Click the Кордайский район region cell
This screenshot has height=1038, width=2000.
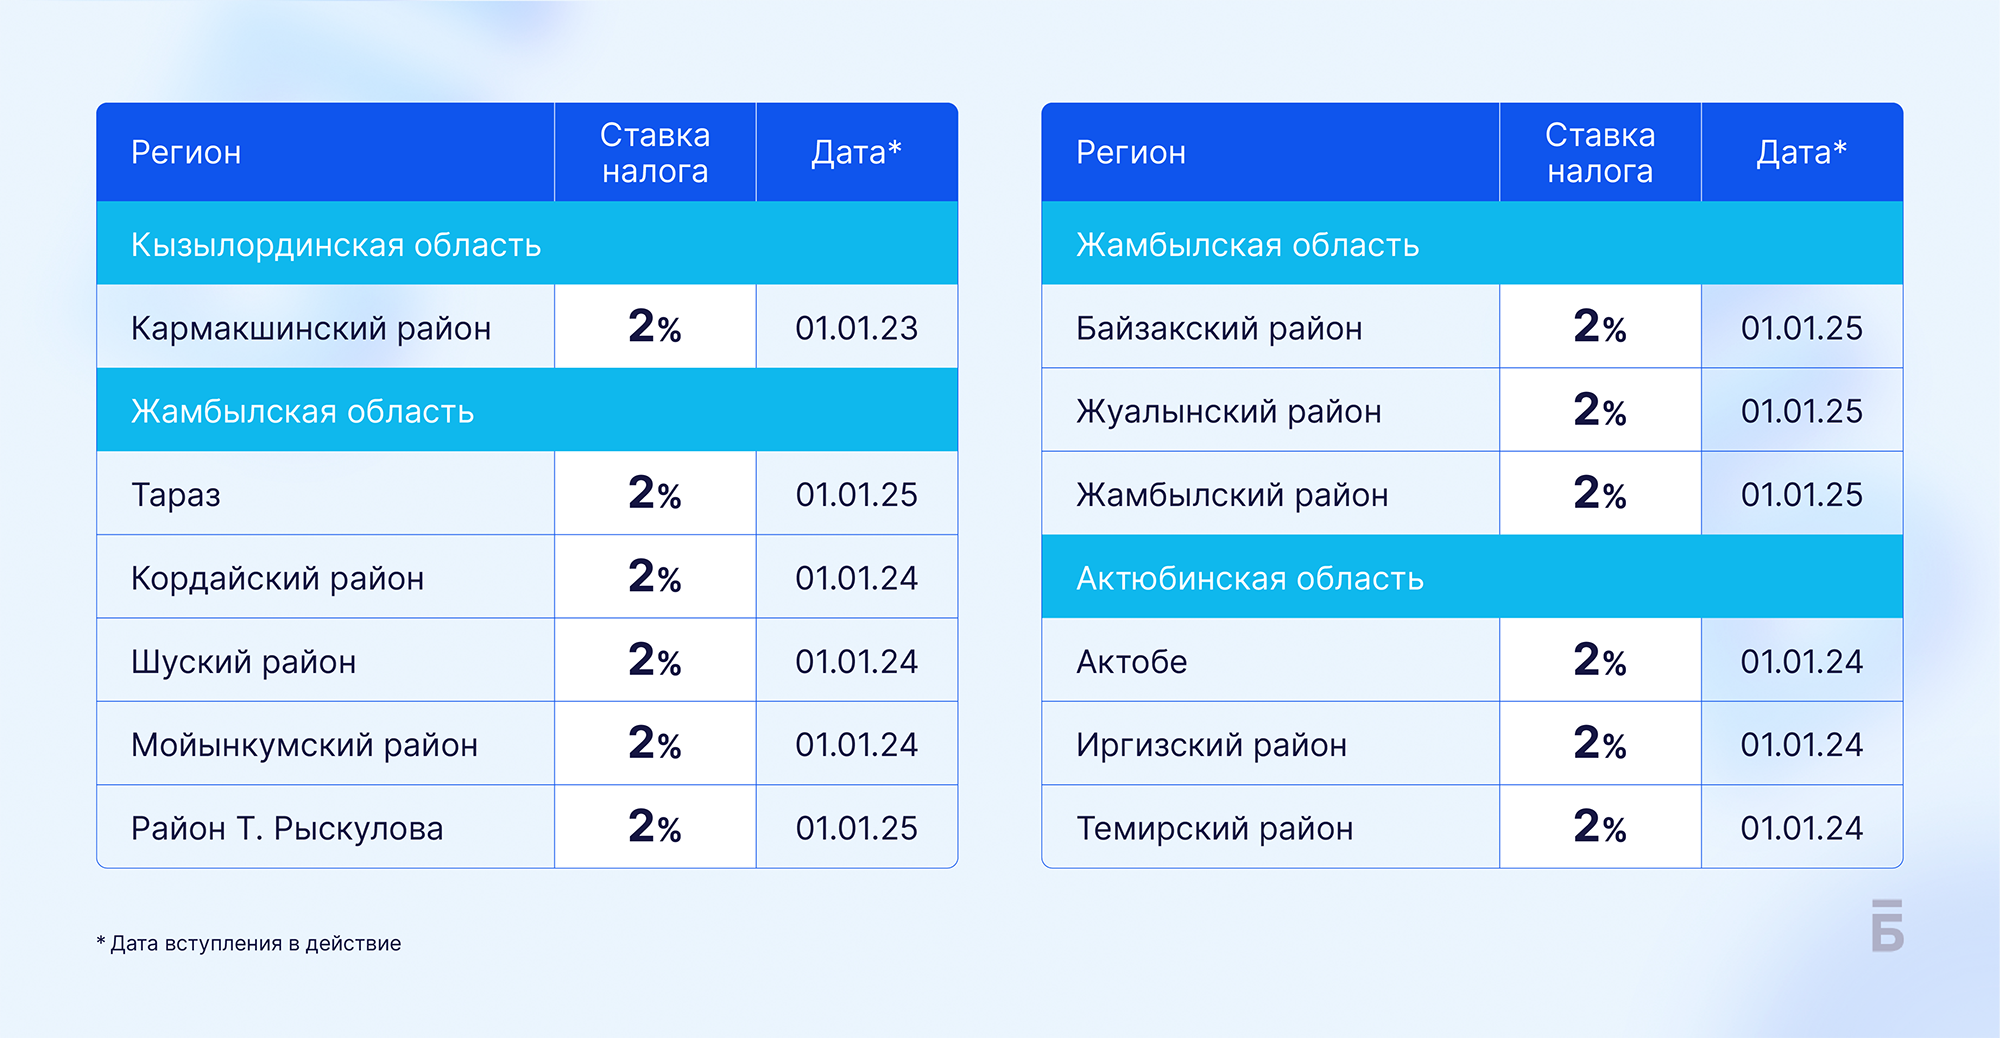pyautogui.click(x=326, y=577)
